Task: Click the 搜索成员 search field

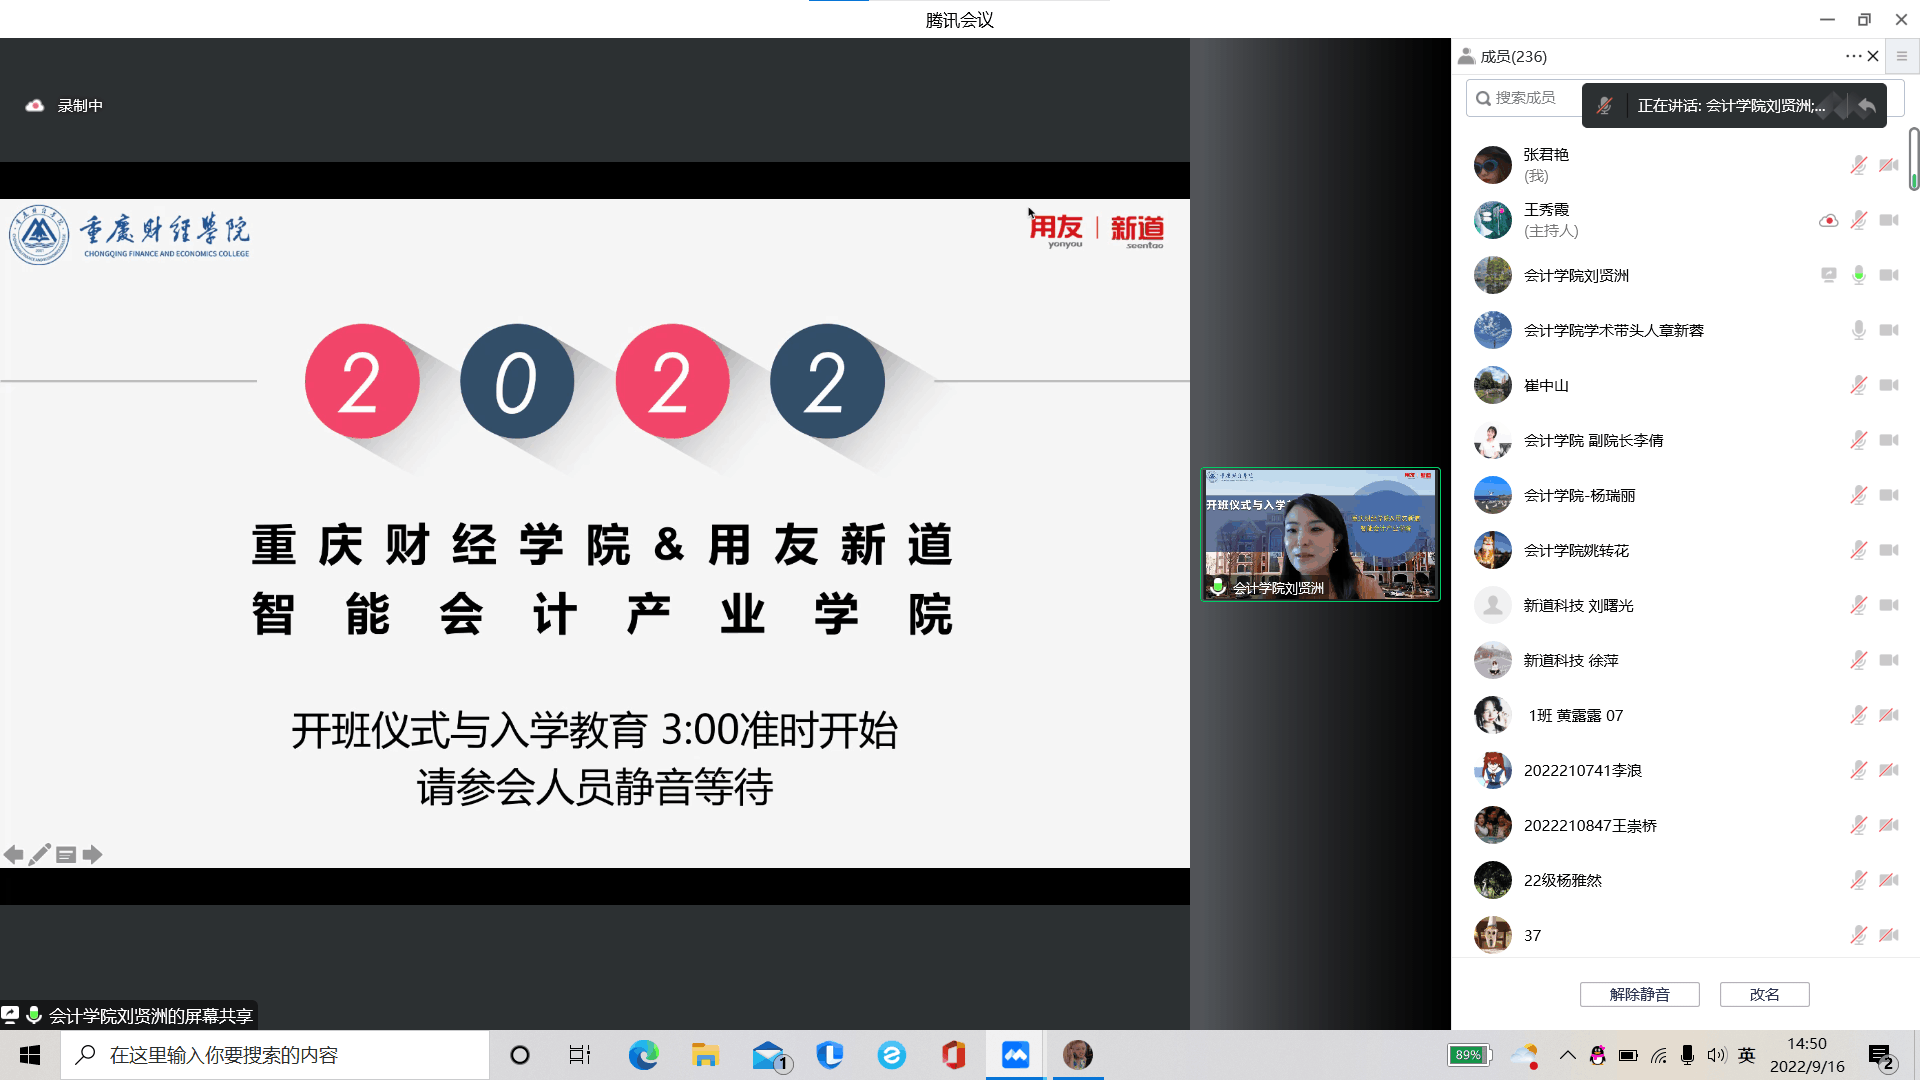Action: point(1524,98)
